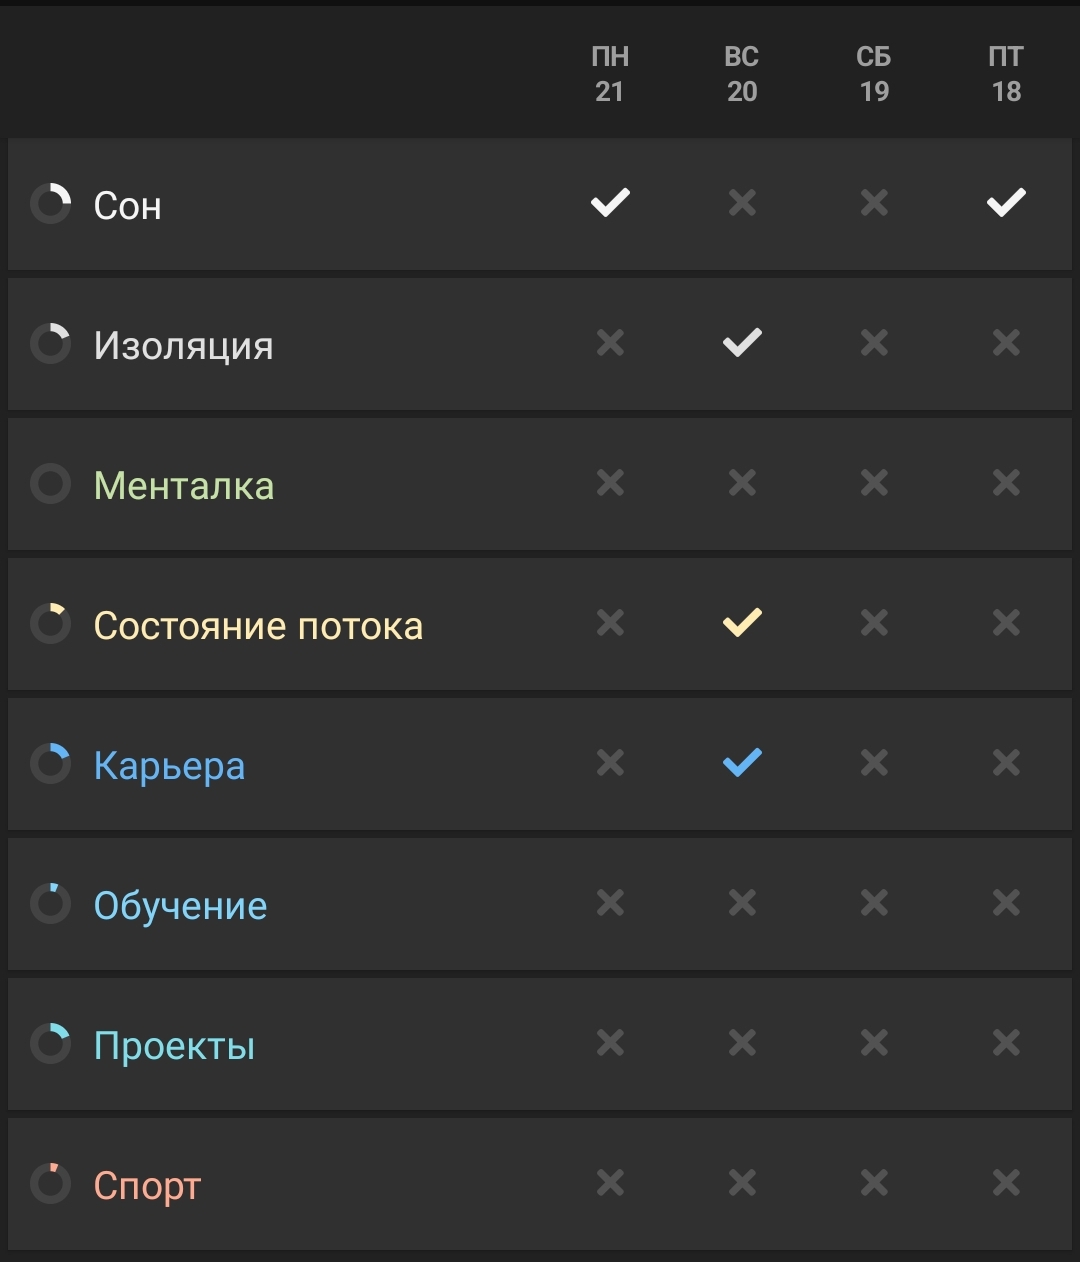Click the progress ring icon beside Изоляция
1080x1262 pixels.
coord(50,344)
